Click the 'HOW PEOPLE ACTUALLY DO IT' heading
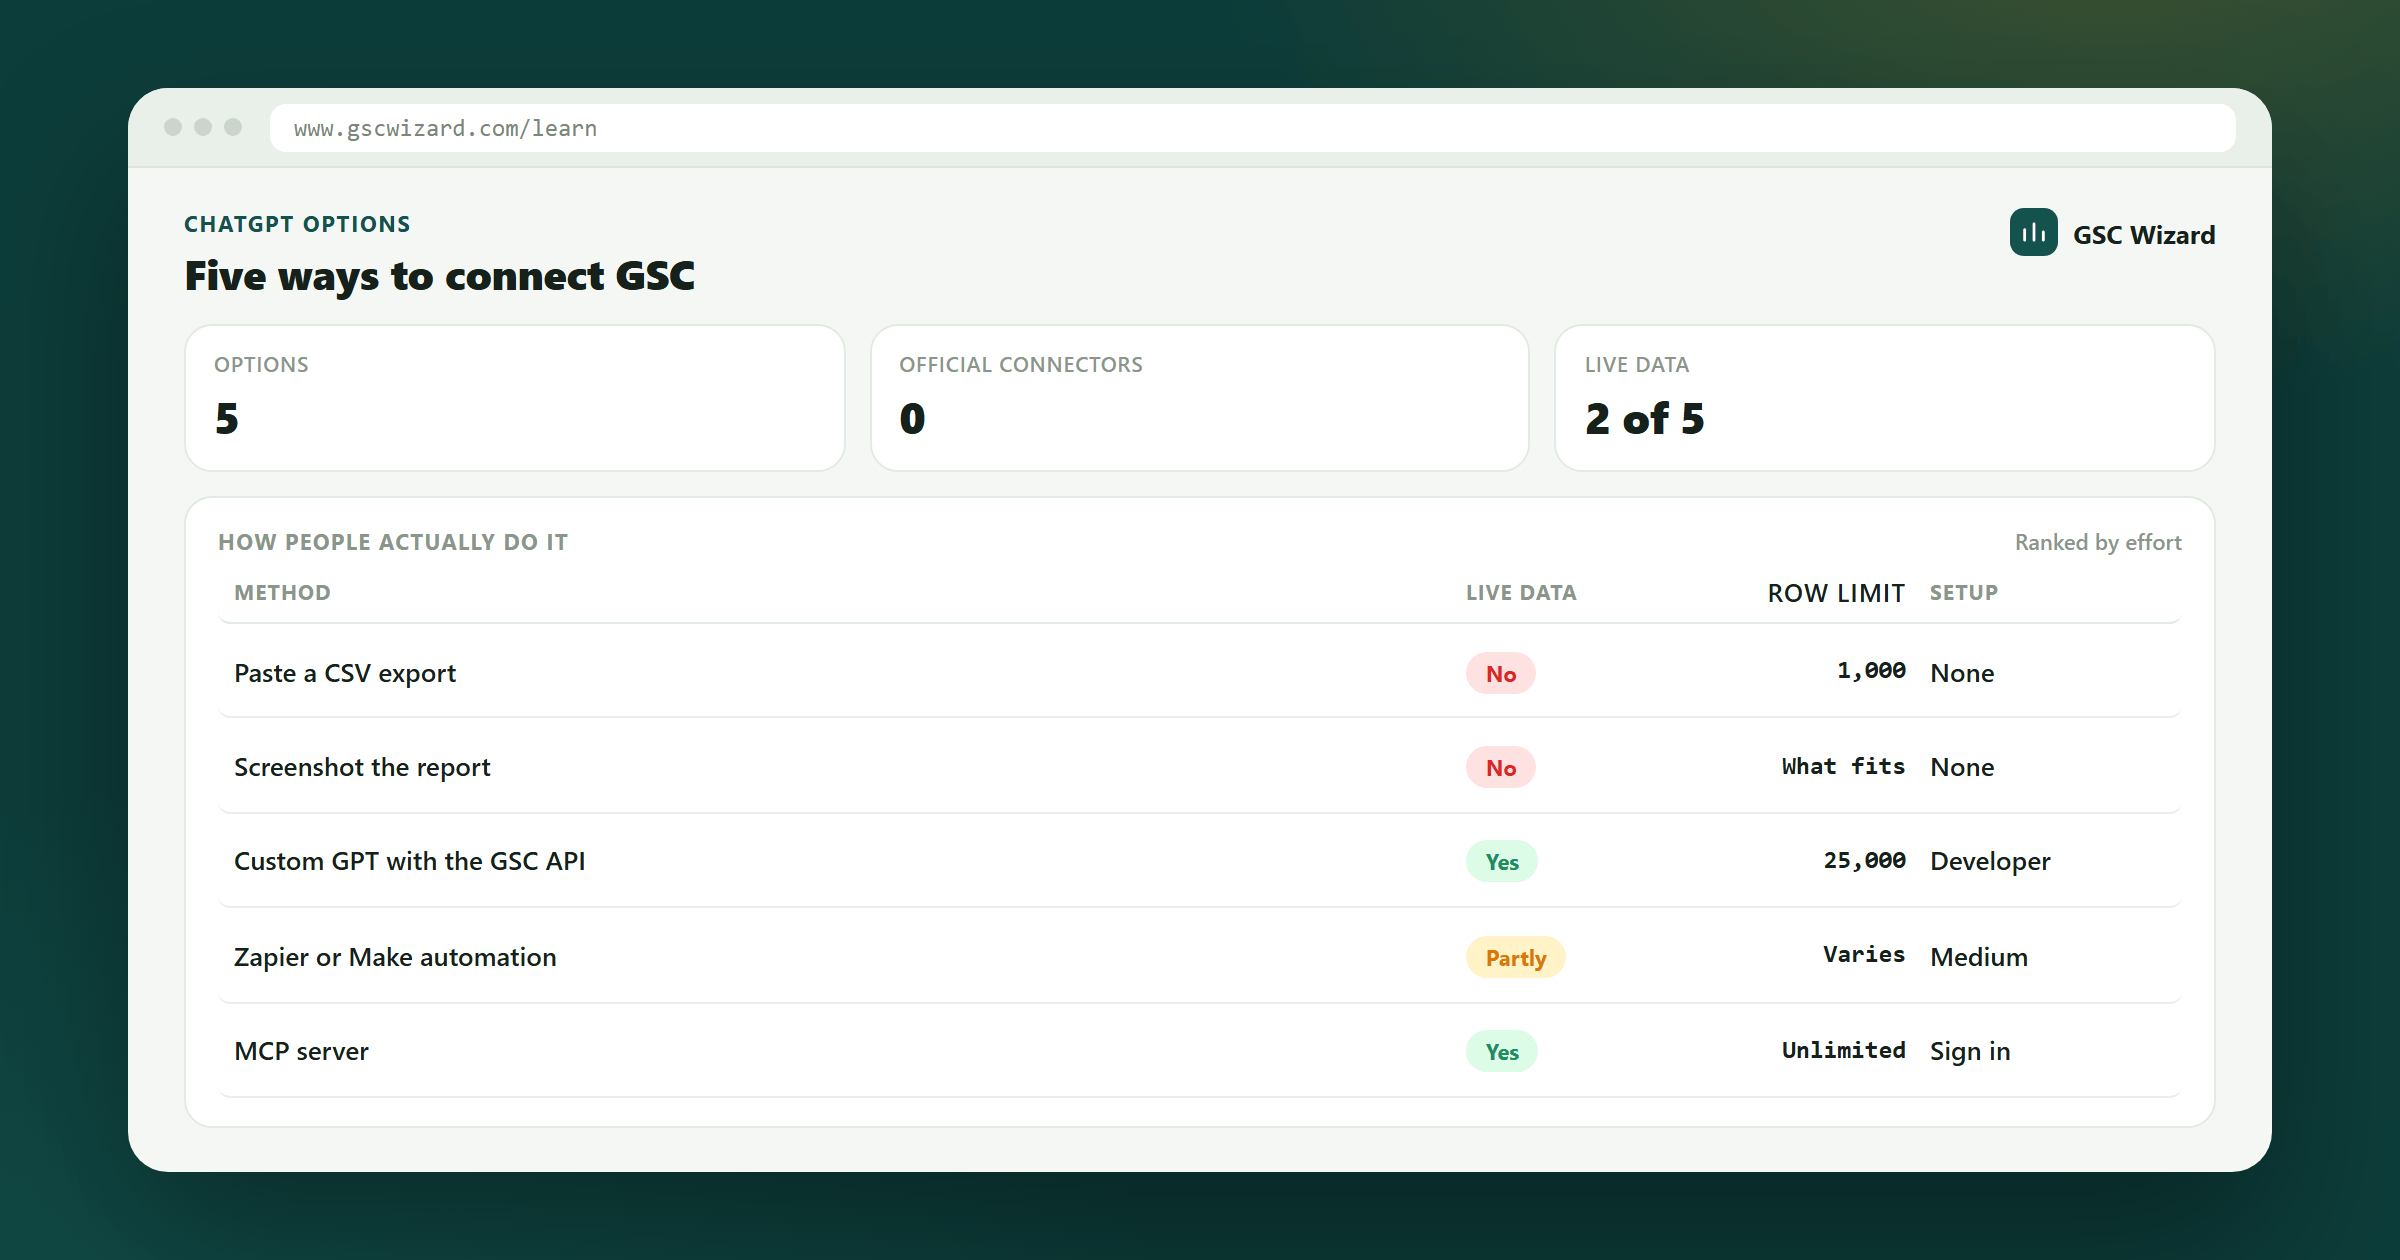The height and width of the screenshot is (1260, 2400). pyautogui.click(x=393, y=542)
